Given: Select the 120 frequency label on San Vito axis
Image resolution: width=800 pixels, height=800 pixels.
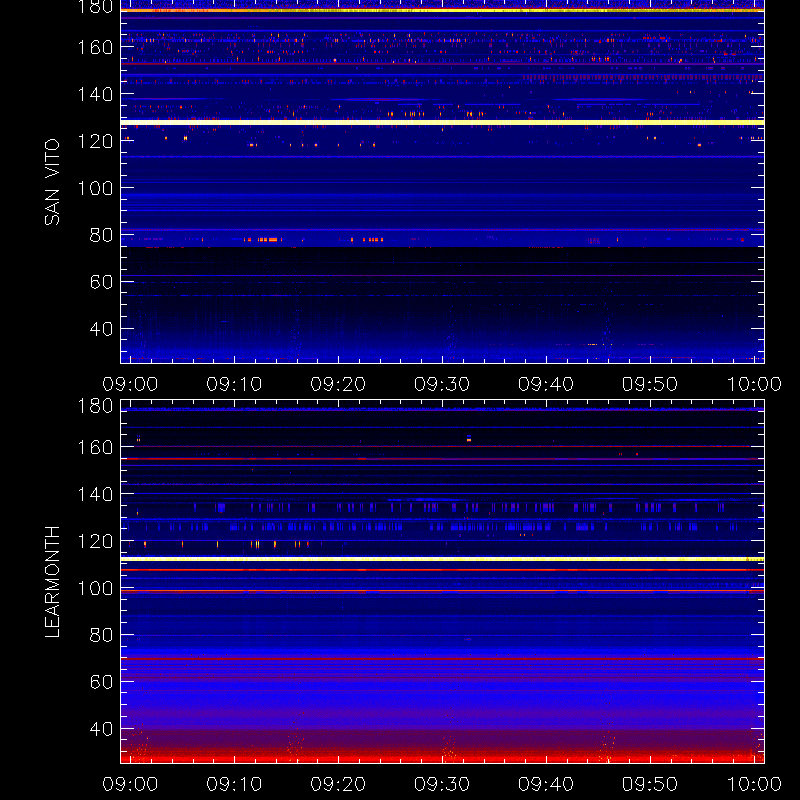Looking at the screenshot, I should point(95,141).
